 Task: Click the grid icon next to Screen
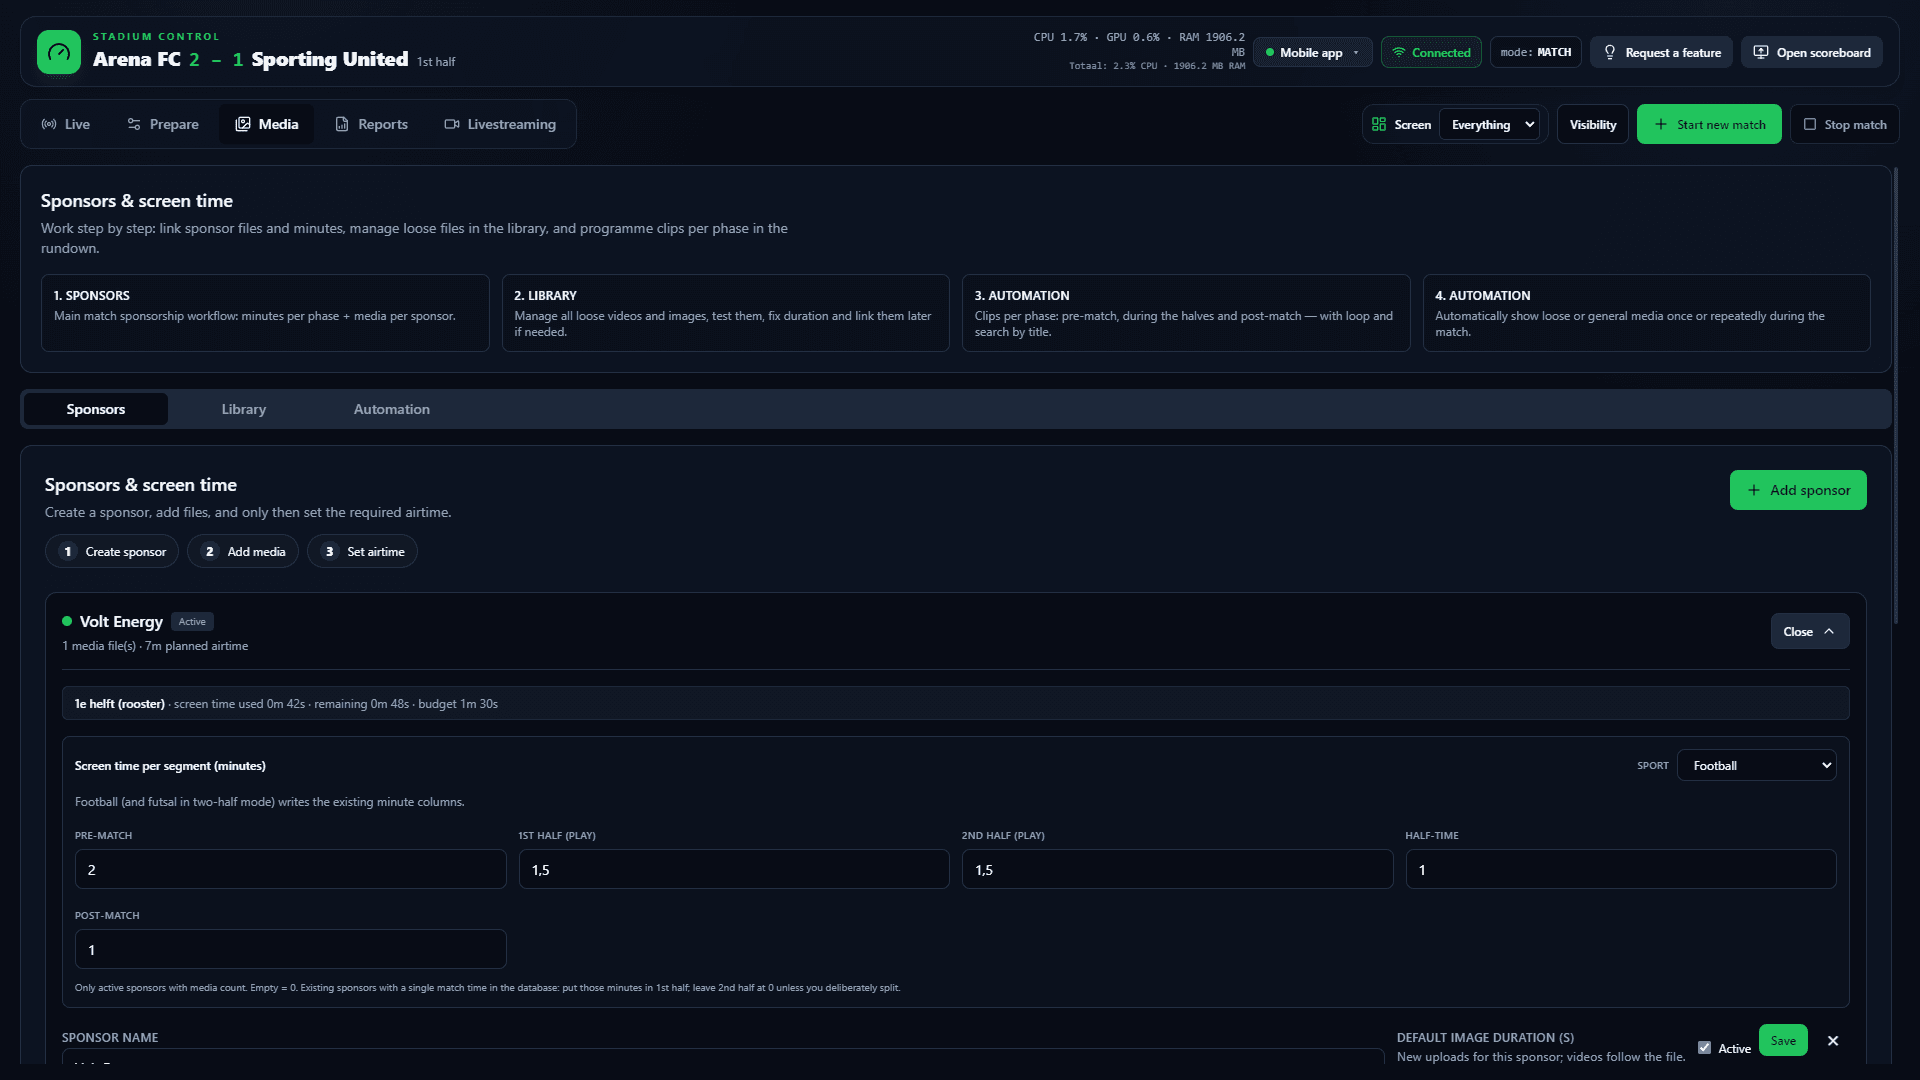[1379, 124]
